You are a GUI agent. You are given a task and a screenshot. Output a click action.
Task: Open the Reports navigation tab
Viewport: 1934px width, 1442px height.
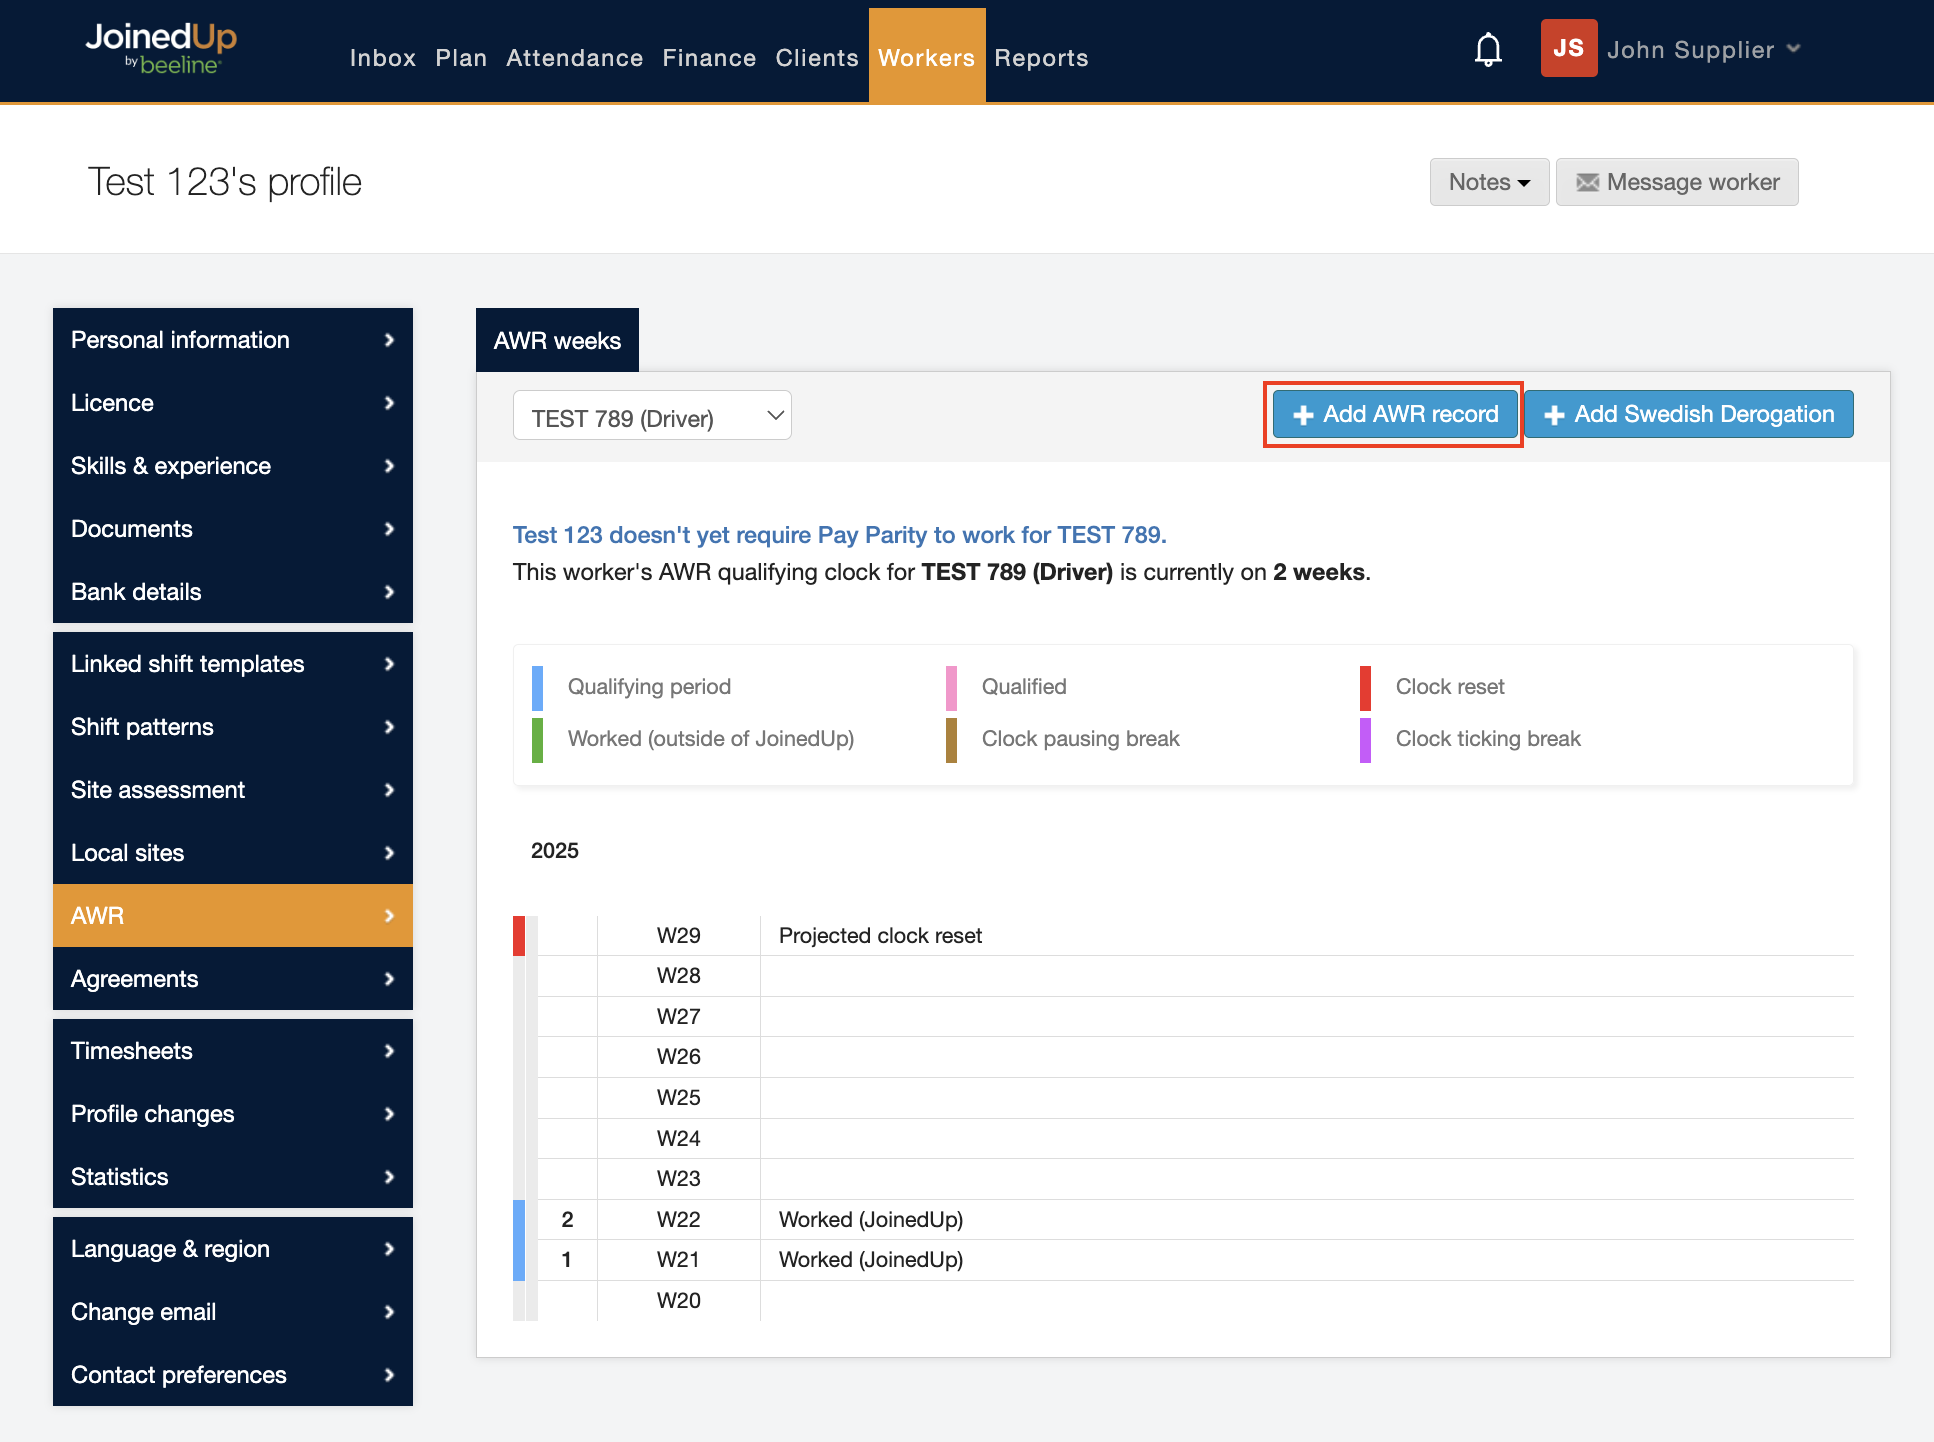[x=1040, y=58]
